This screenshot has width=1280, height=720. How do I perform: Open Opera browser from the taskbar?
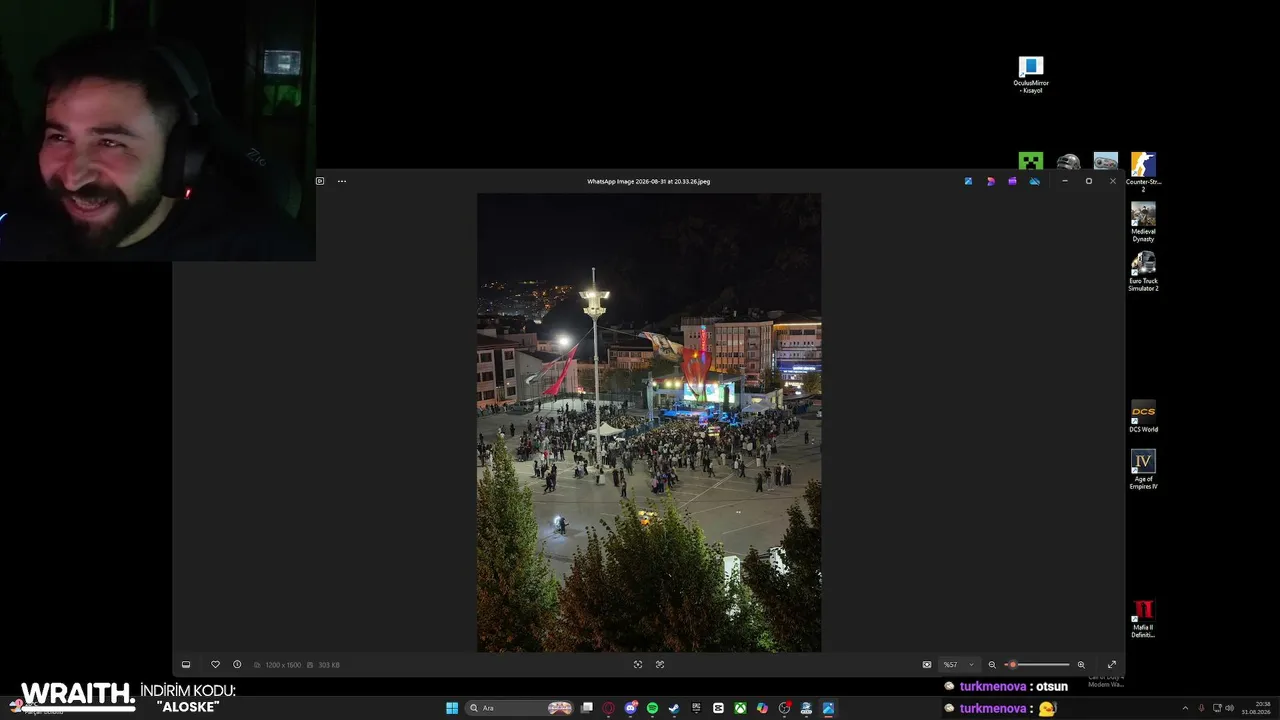(x=609, y=708)
